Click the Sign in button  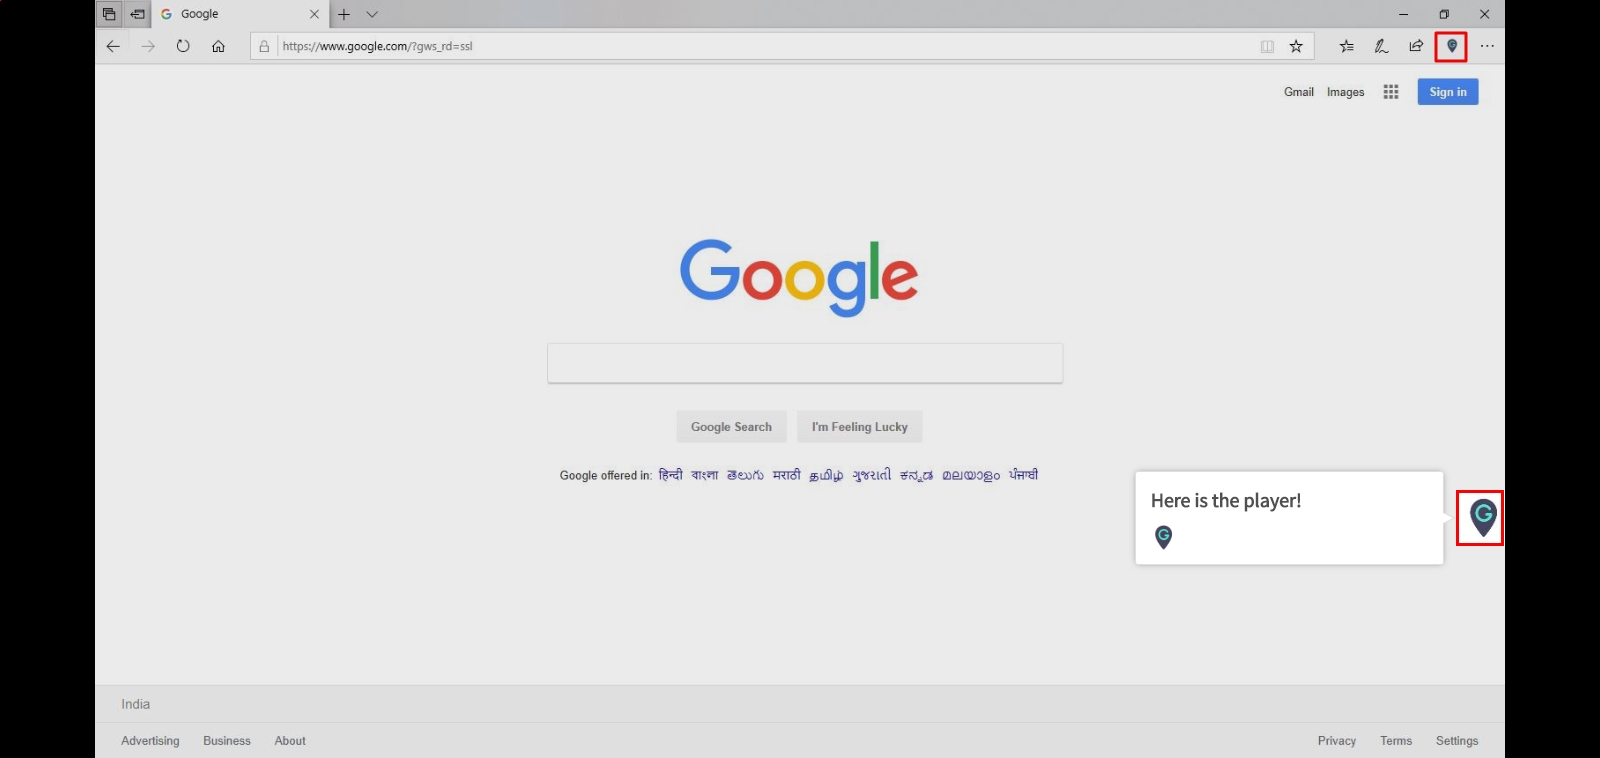pos(1448,92)
